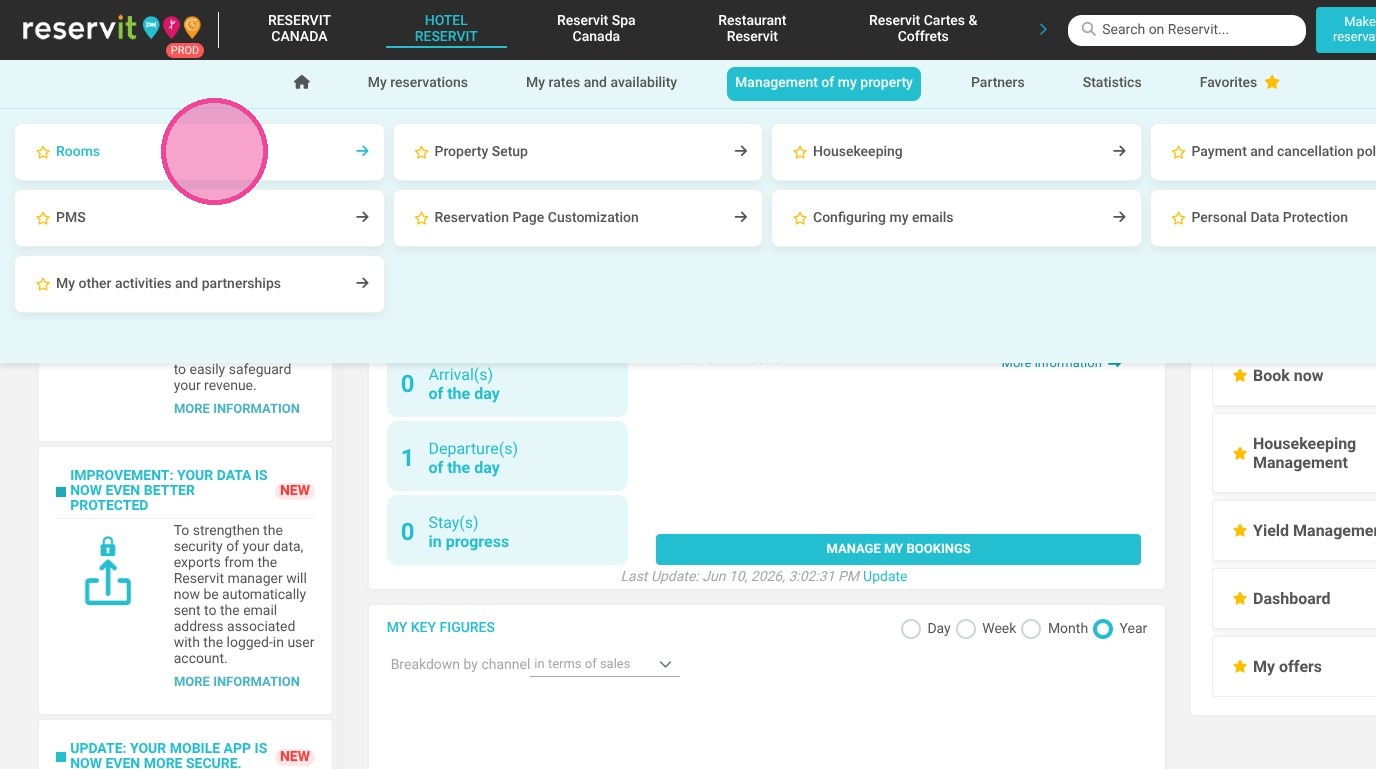
Task: Click My other activities arrow
Action: [362, 283]
